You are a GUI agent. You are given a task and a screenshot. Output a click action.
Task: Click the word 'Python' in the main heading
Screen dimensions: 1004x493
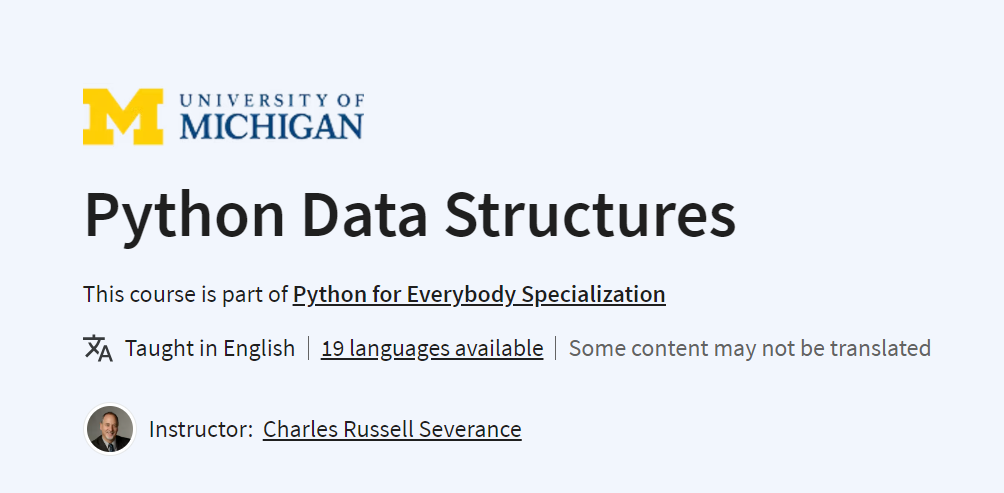(184, 218)
